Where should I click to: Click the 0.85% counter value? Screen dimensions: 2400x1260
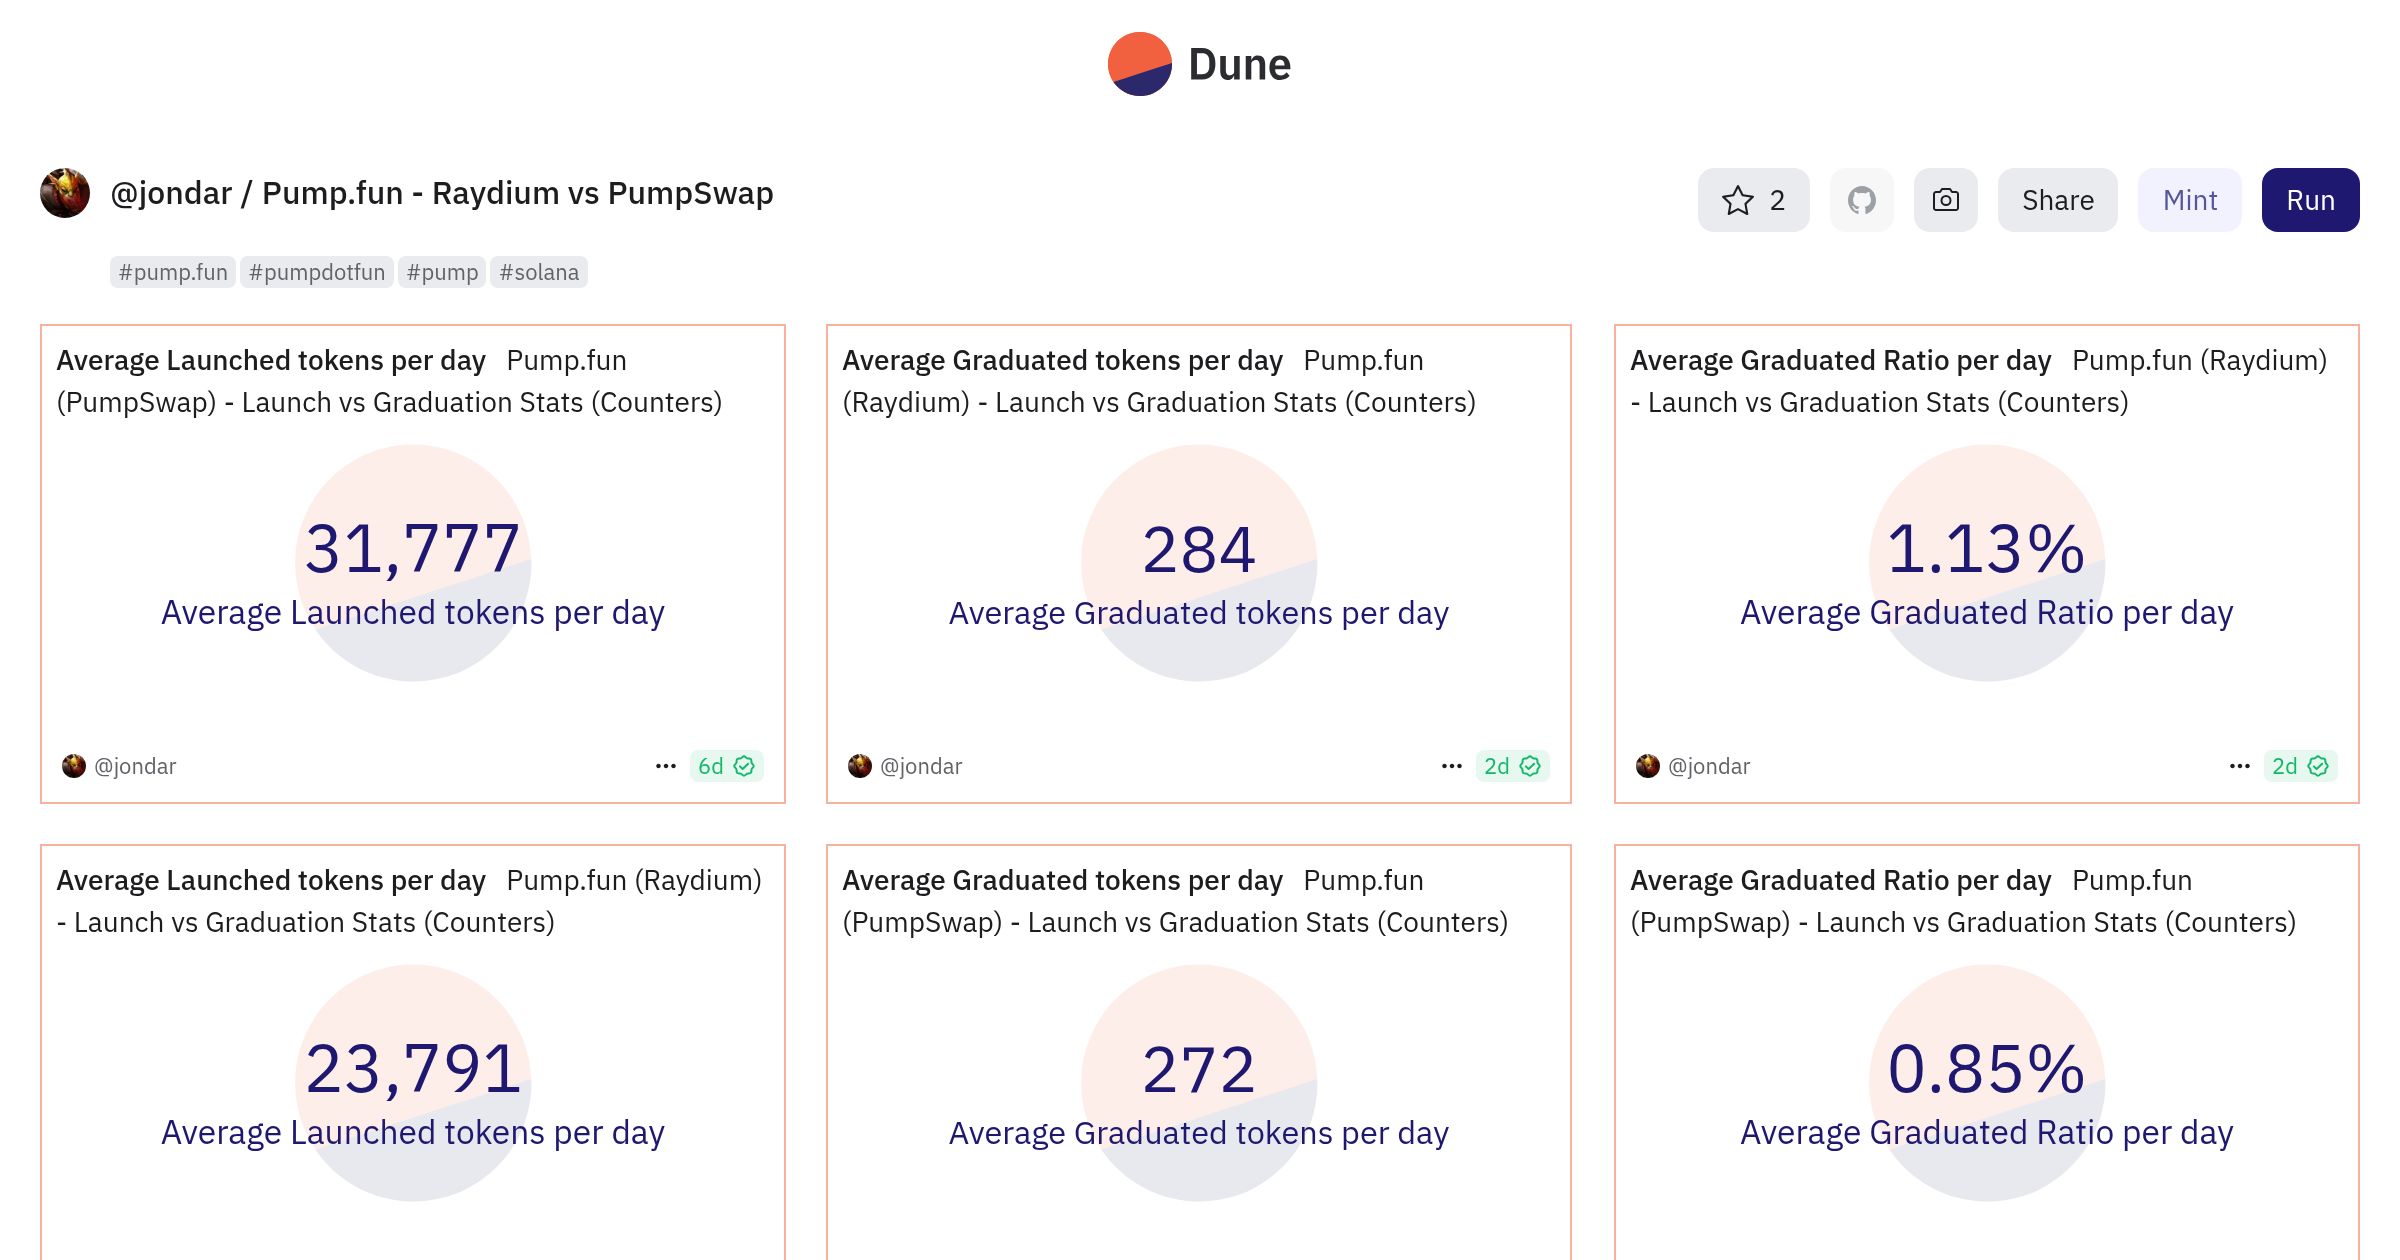(1986, 1069)
